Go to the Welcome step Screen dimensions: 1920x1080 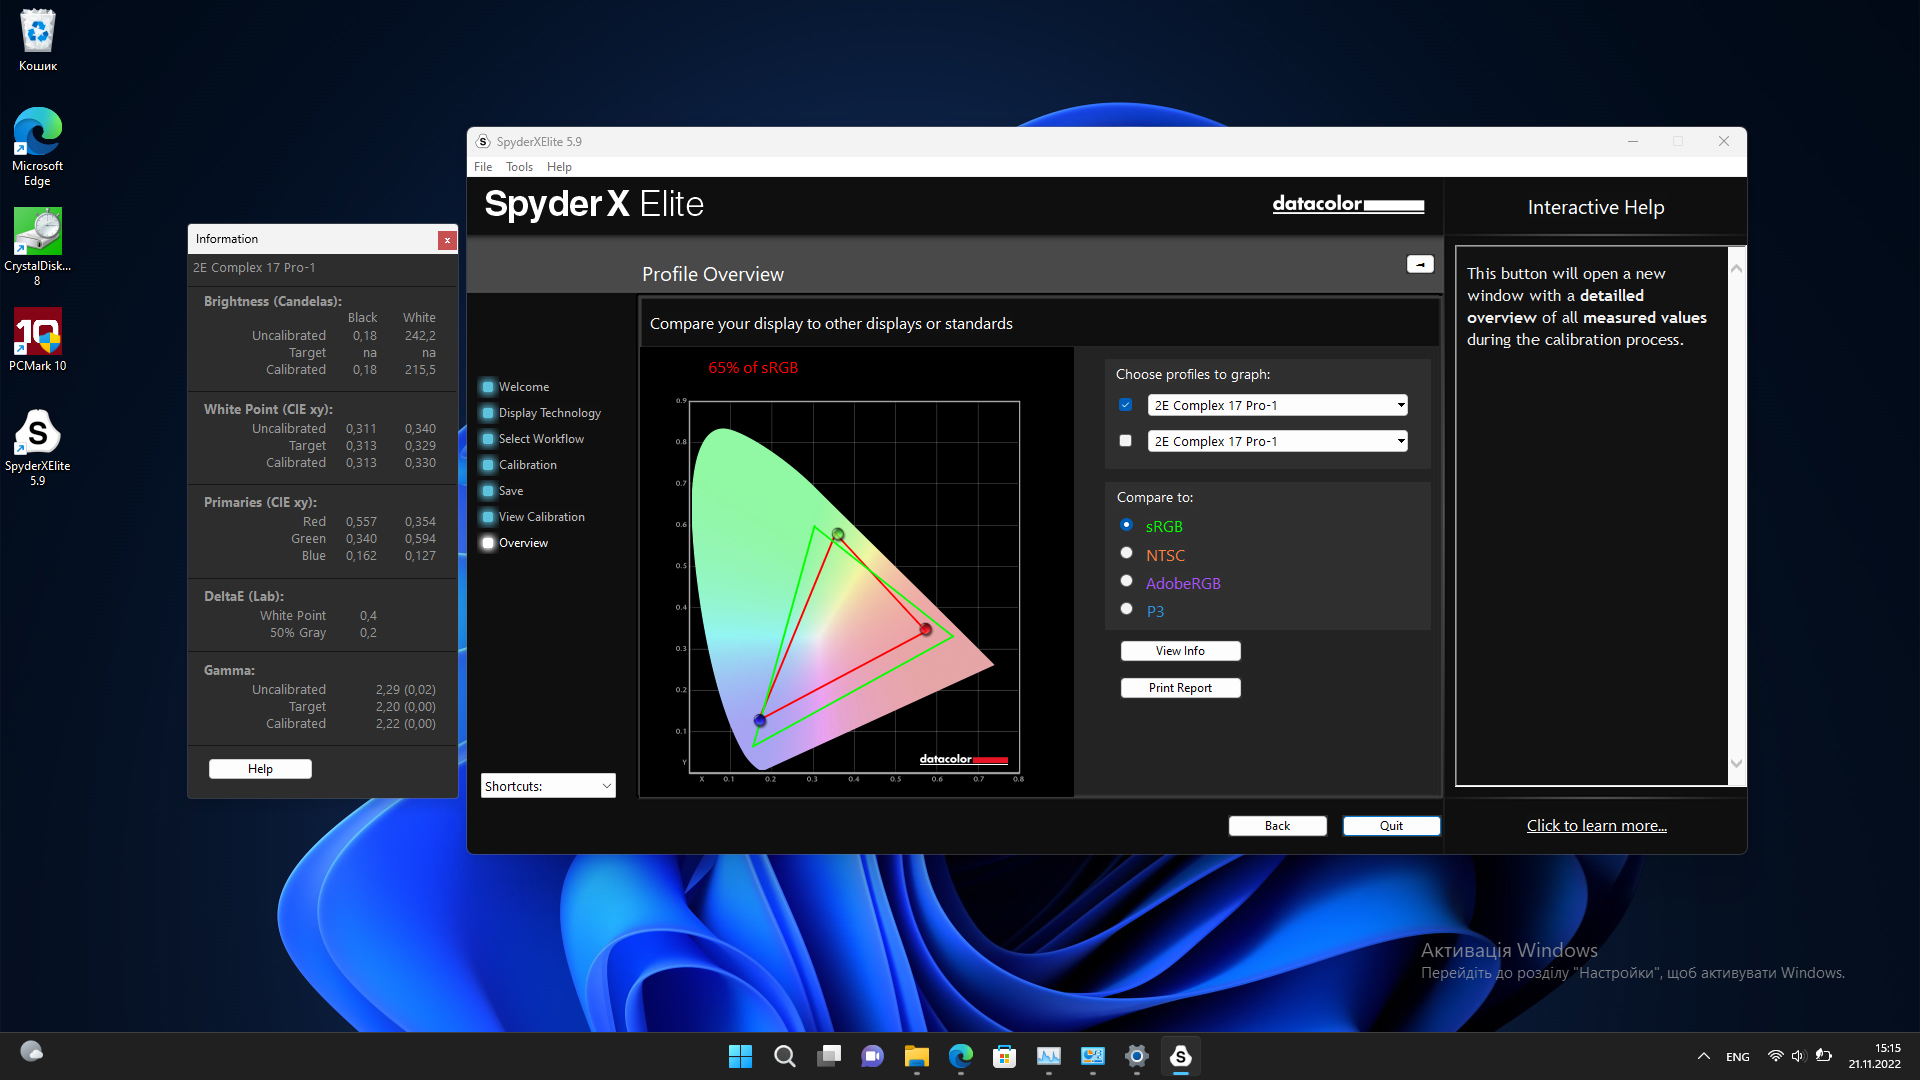pos(515,387)
